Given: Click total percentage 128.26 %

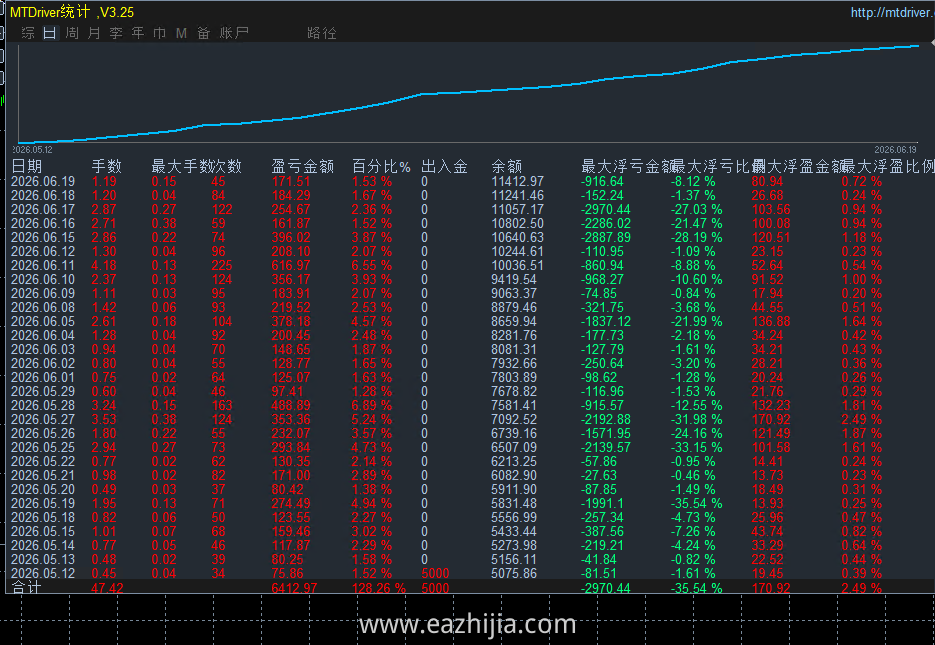Looking at the screenshot, I should click(379, 588).
